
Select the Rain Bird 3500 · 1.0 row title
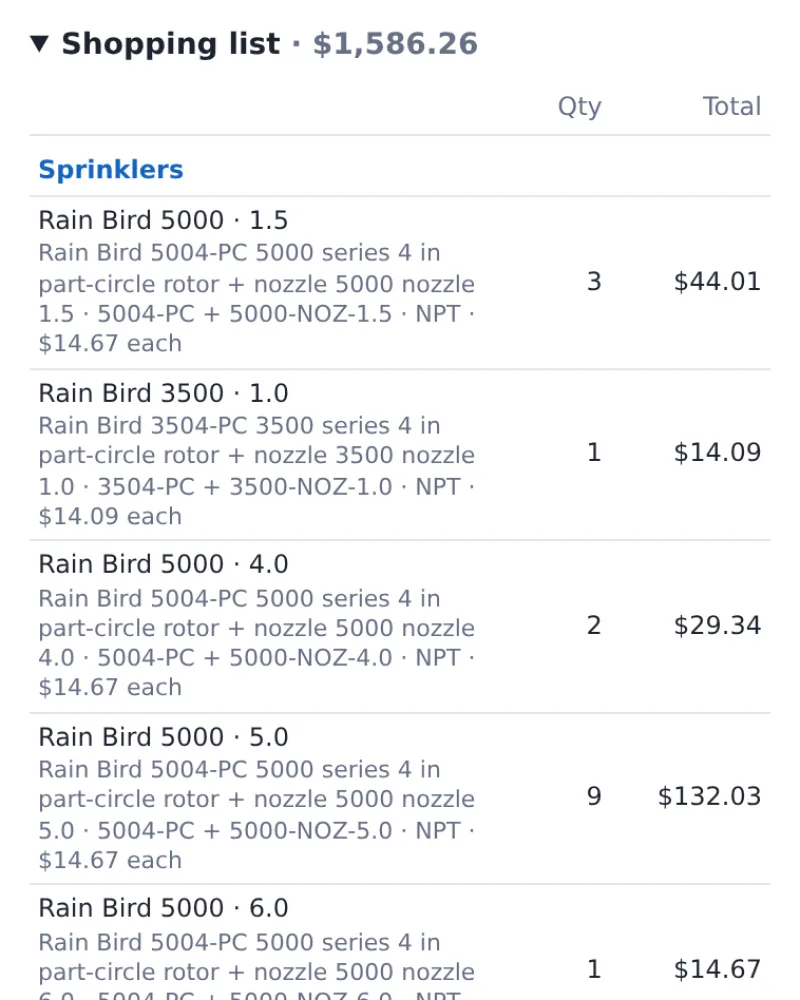pyautogui.click(x=163, y=393)
